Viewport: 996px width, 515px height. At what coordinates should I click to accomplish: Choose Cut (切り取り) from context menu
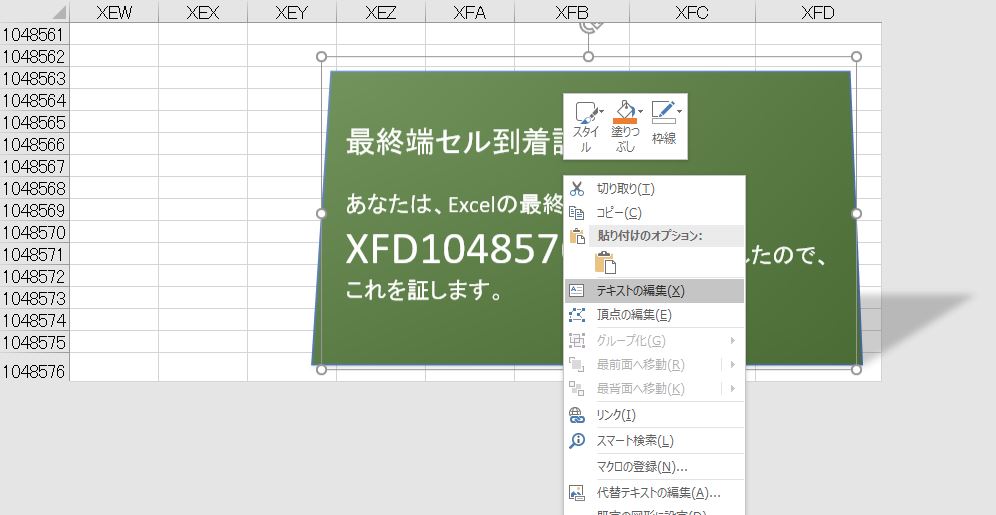[x=654, y=189]
